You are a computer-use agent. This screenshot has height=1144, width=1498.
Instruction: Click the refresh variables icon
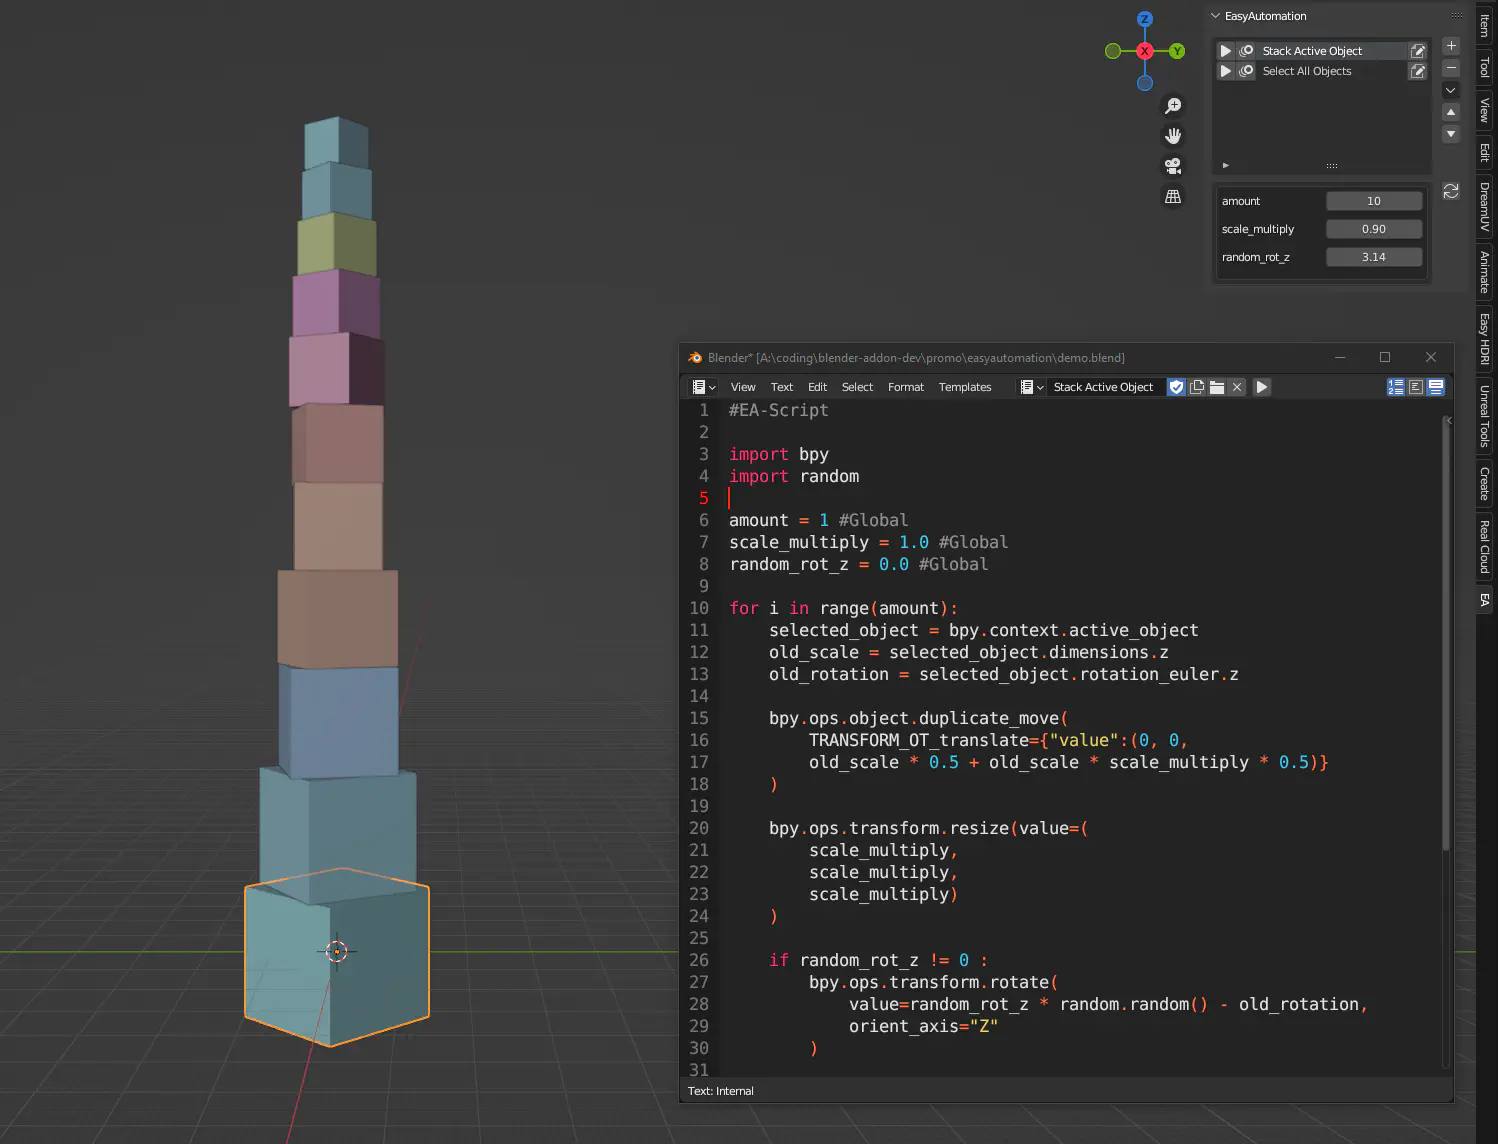1451,191
